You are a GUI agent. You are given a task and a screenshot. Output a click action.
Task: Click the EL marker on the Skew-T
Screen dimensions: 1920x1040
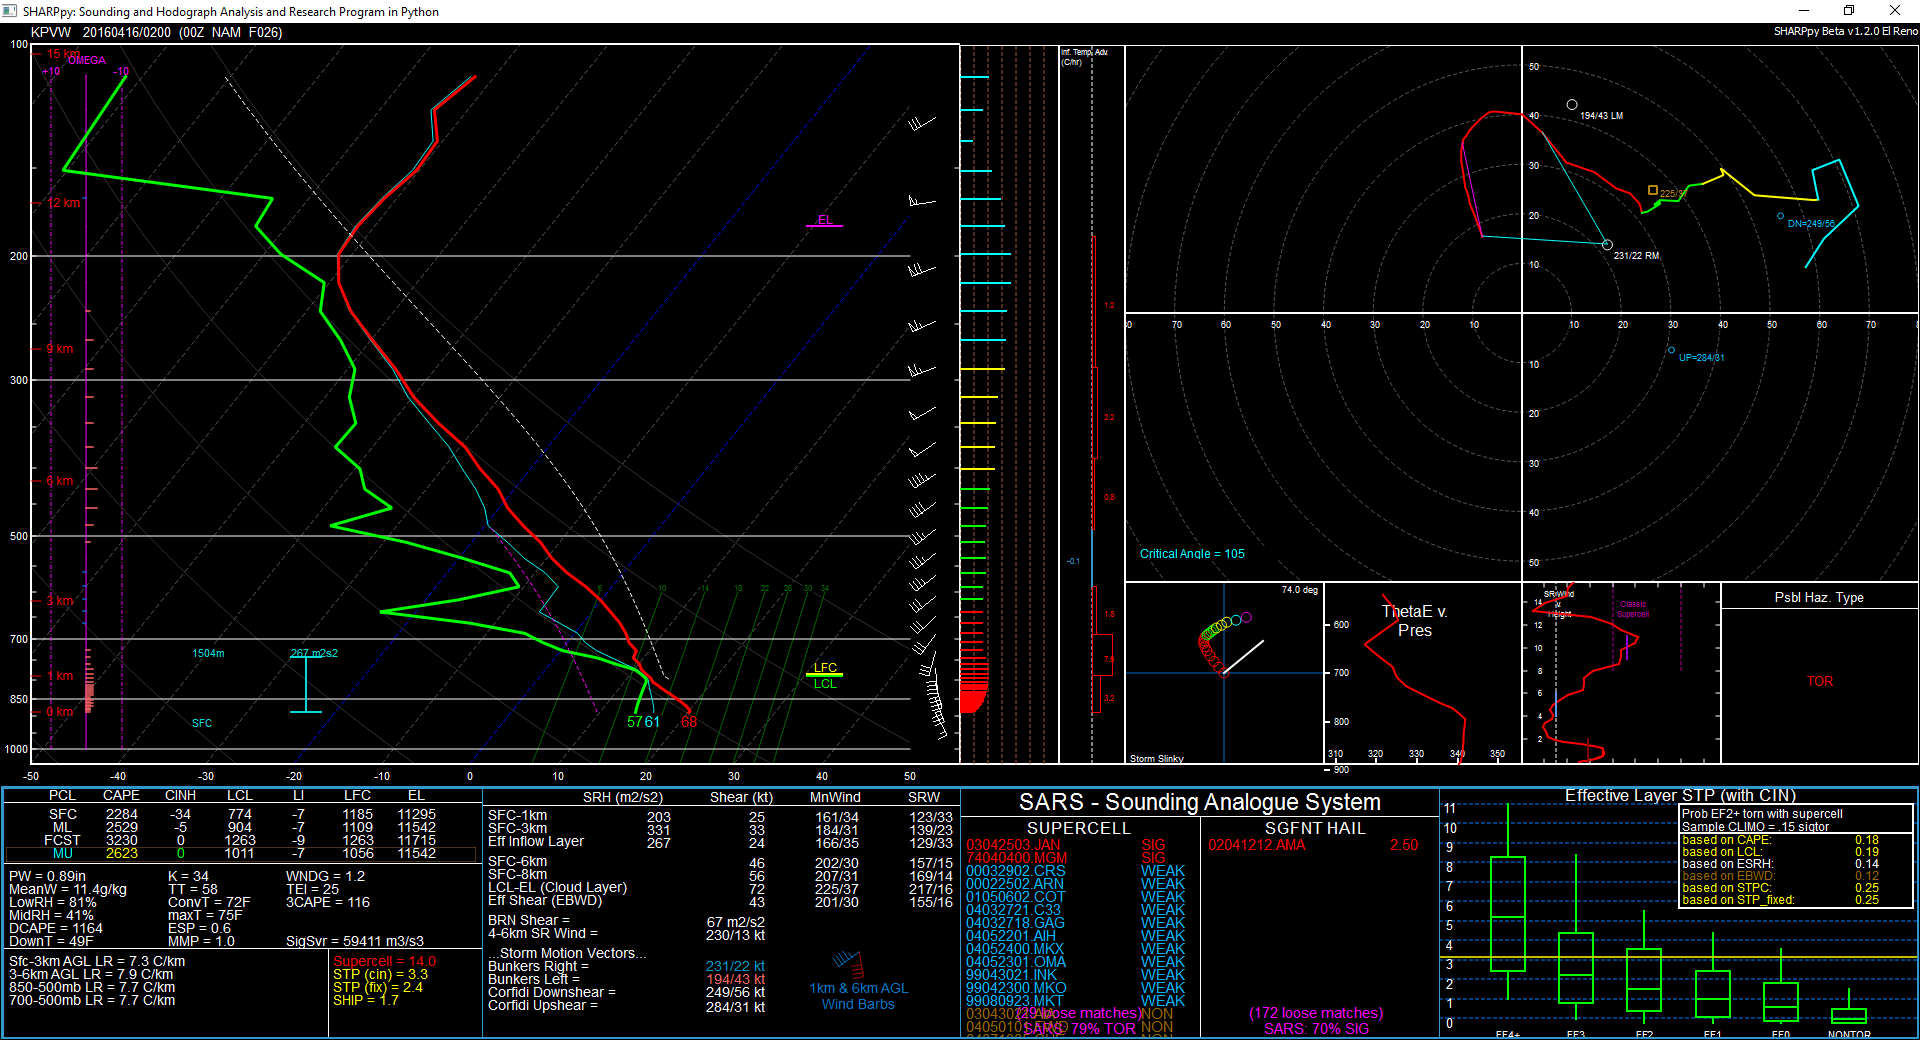pos(824,221)
